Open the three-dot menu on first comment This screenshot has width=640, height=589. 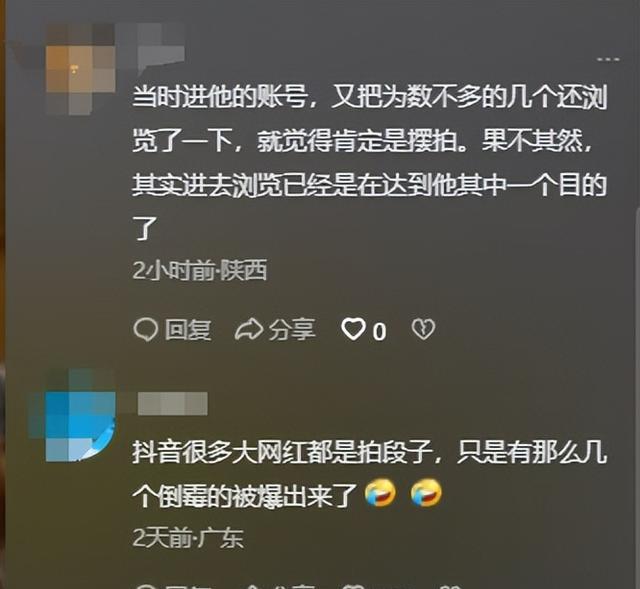(x=608, y=60)
